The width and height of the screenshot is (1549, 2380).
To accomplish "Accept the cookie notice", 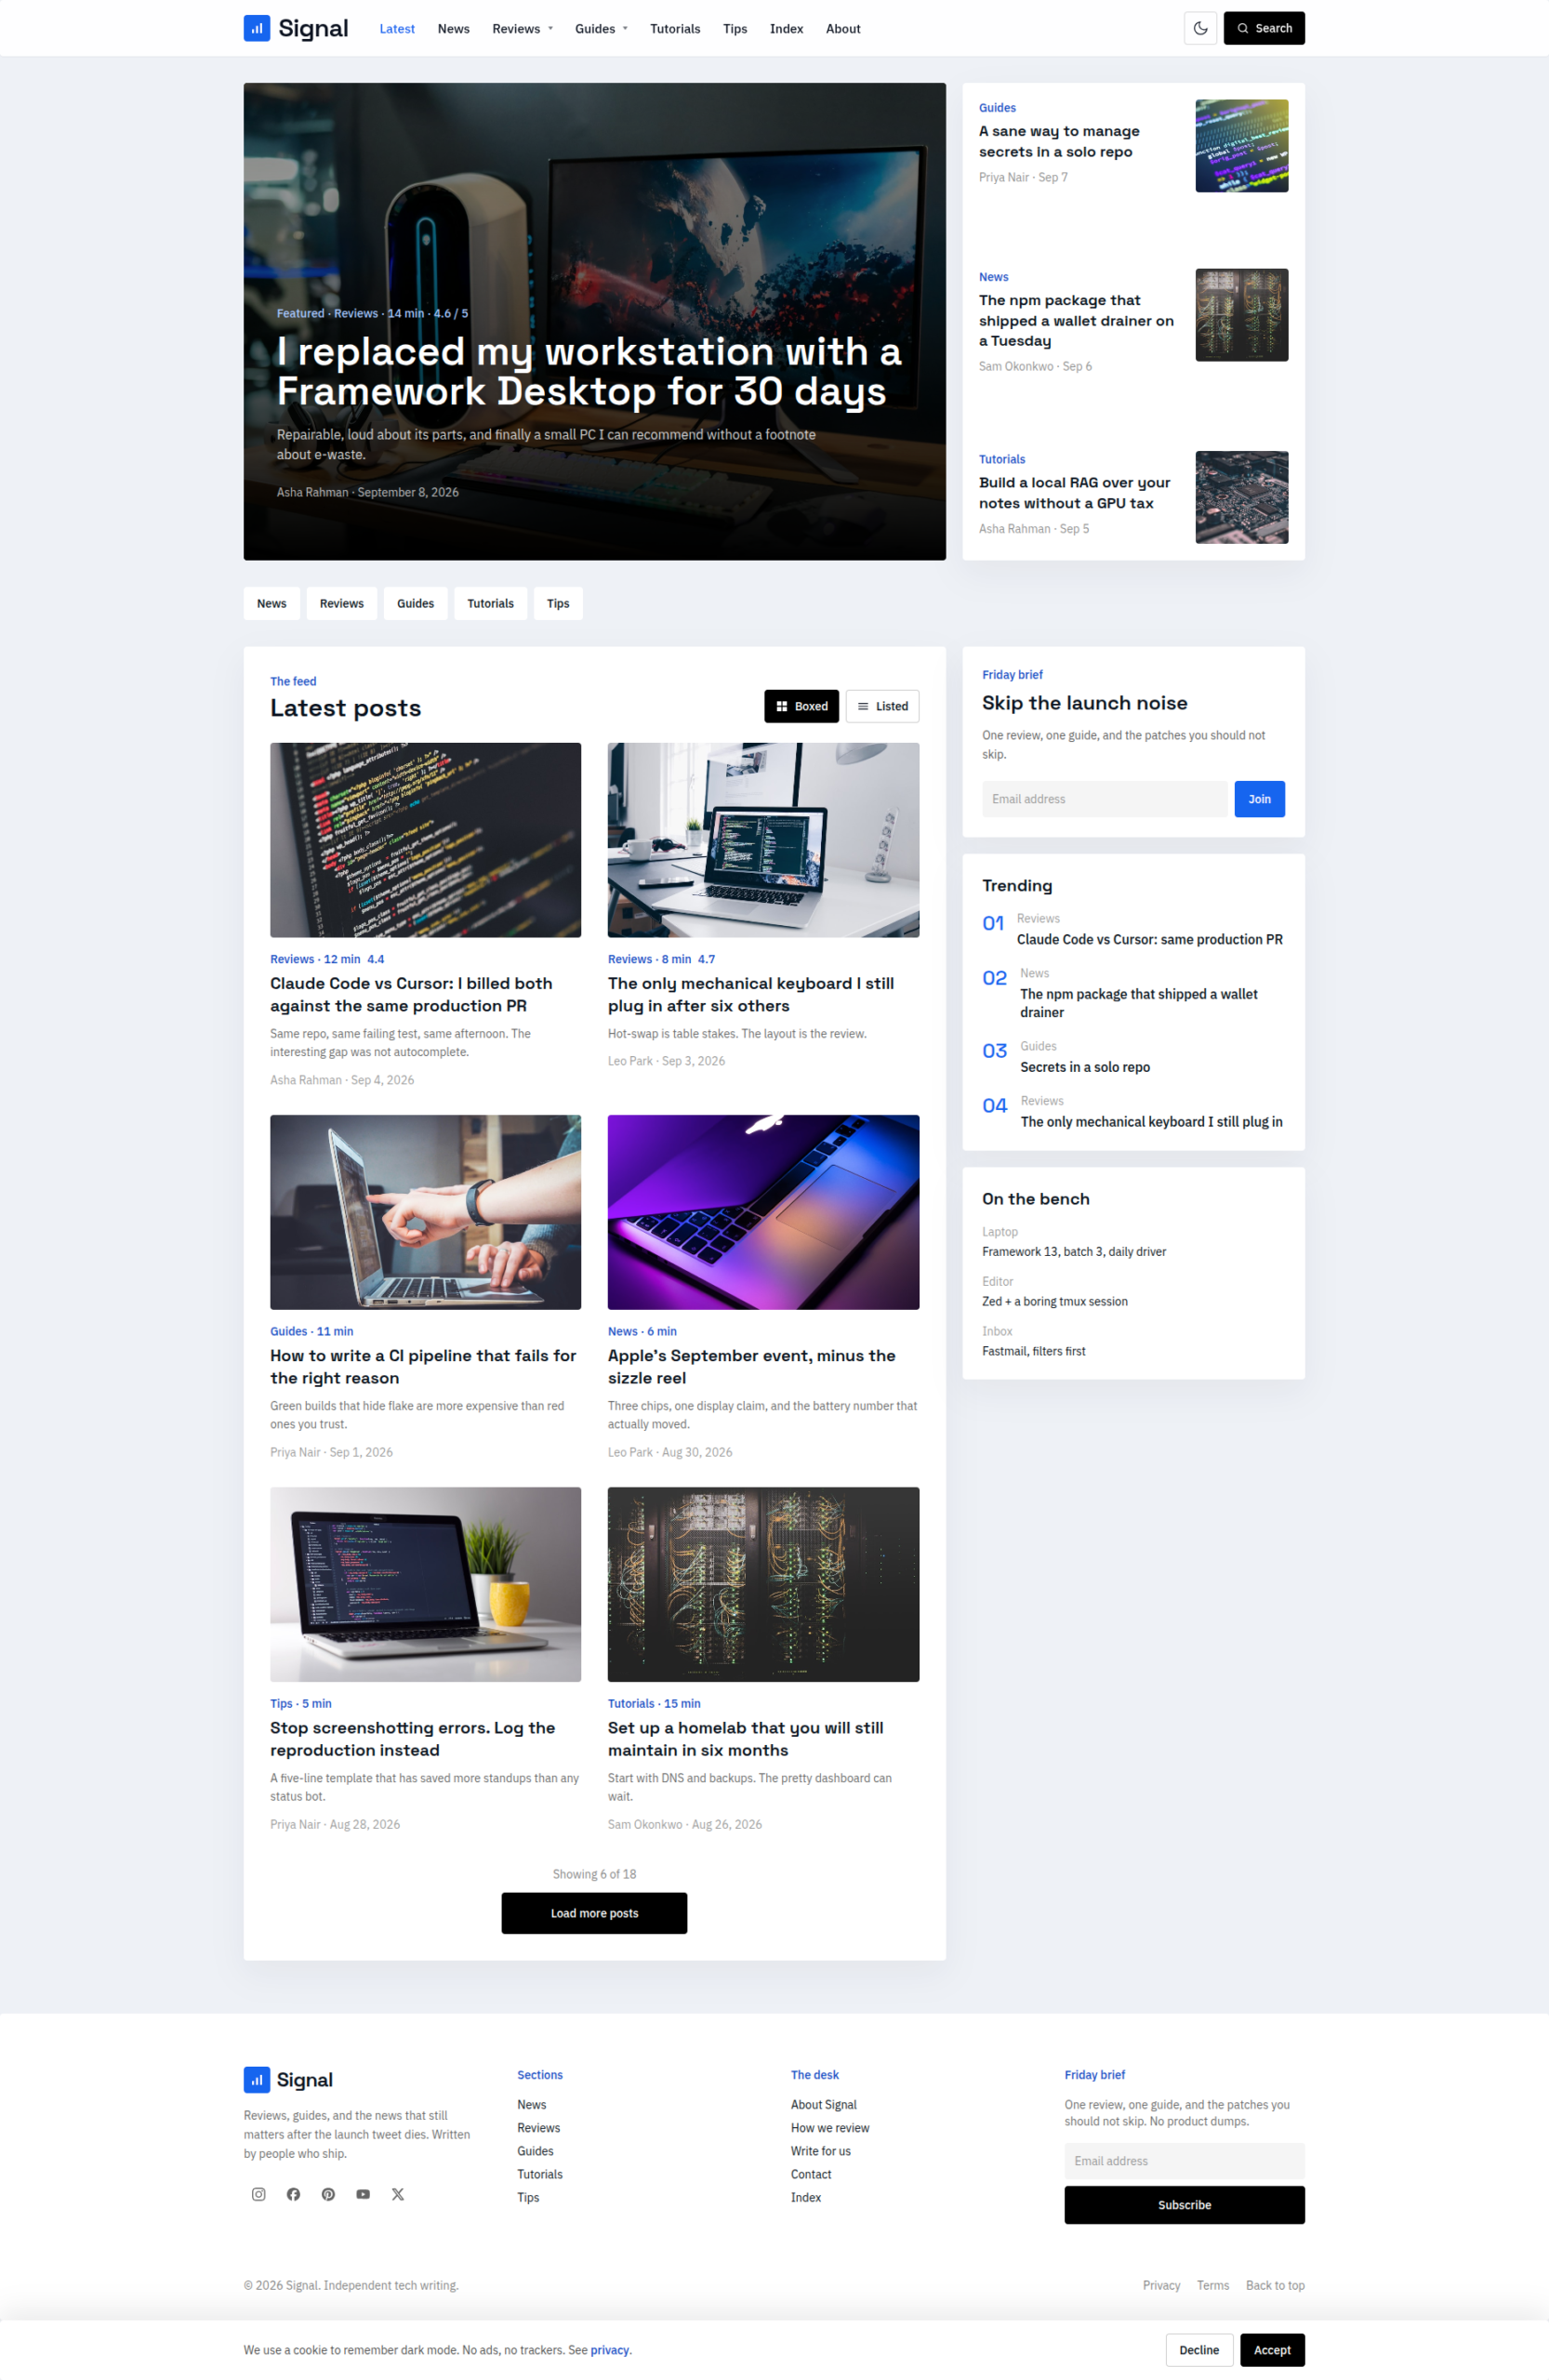I will pyautogui.click(x=1272, y=2350).
